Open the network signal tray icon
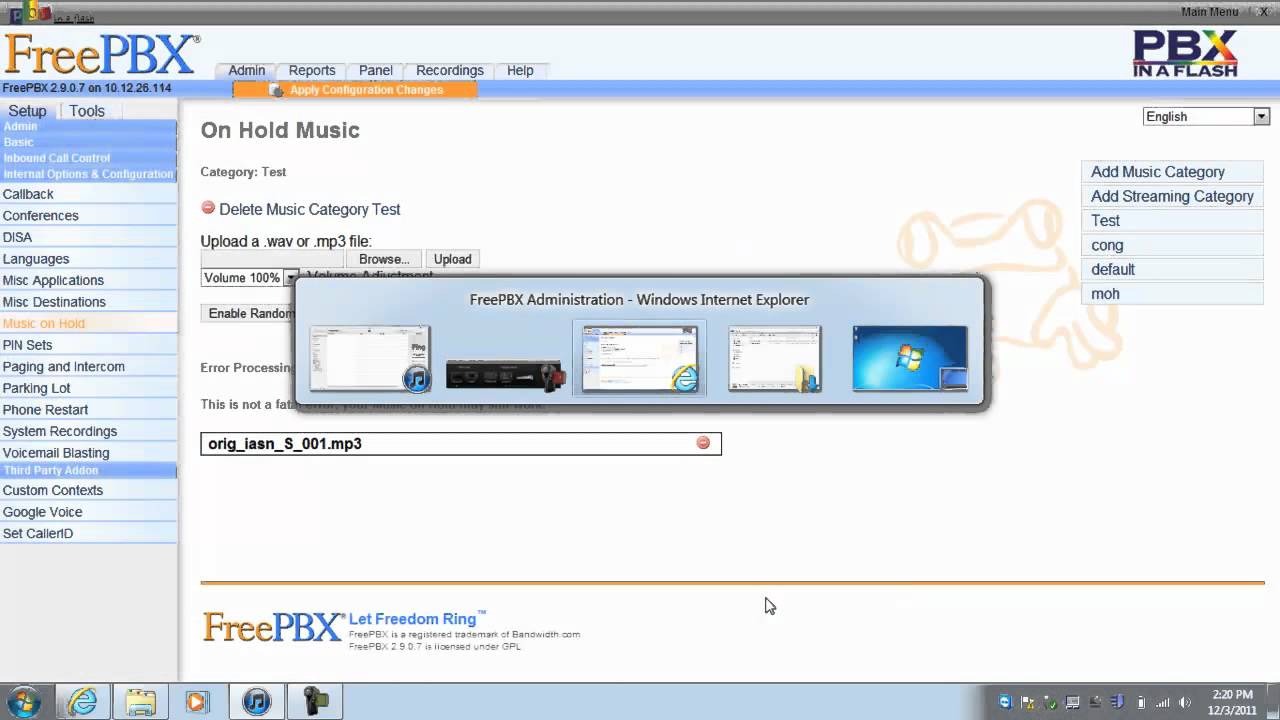The image size is (1280, 720). 1163,702
